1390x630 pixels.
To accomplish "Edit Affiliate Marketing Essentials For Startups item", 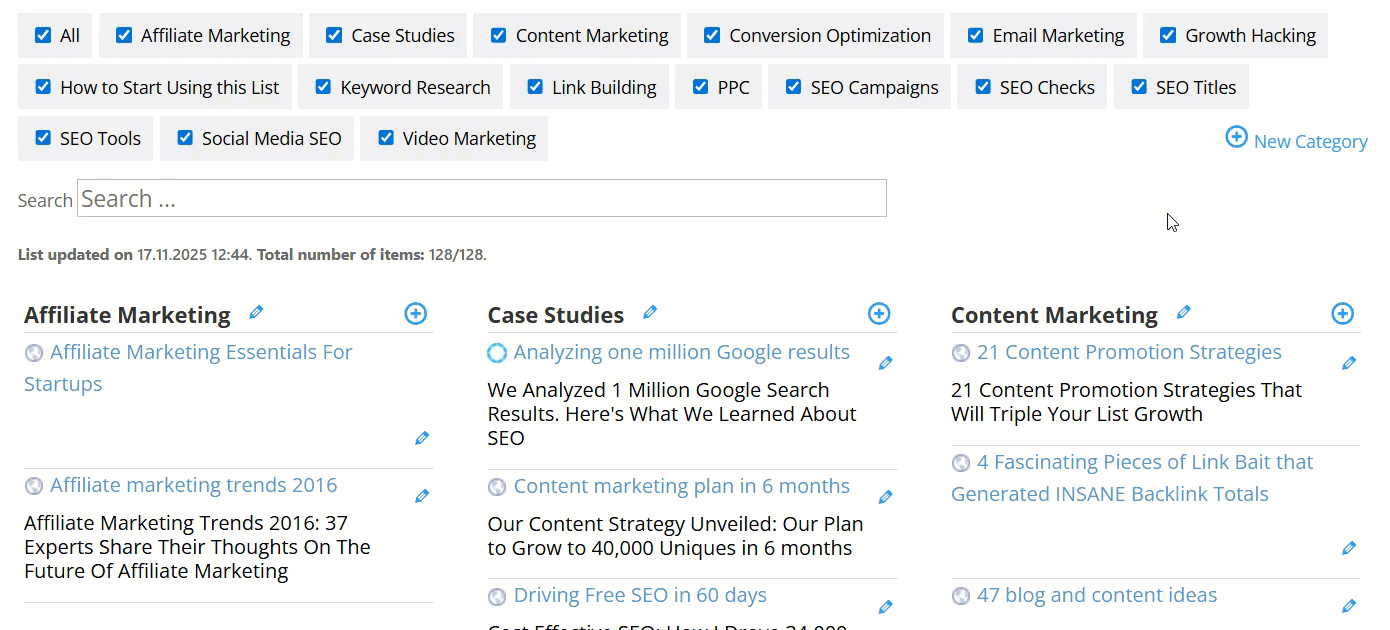I will coord(422,438).
